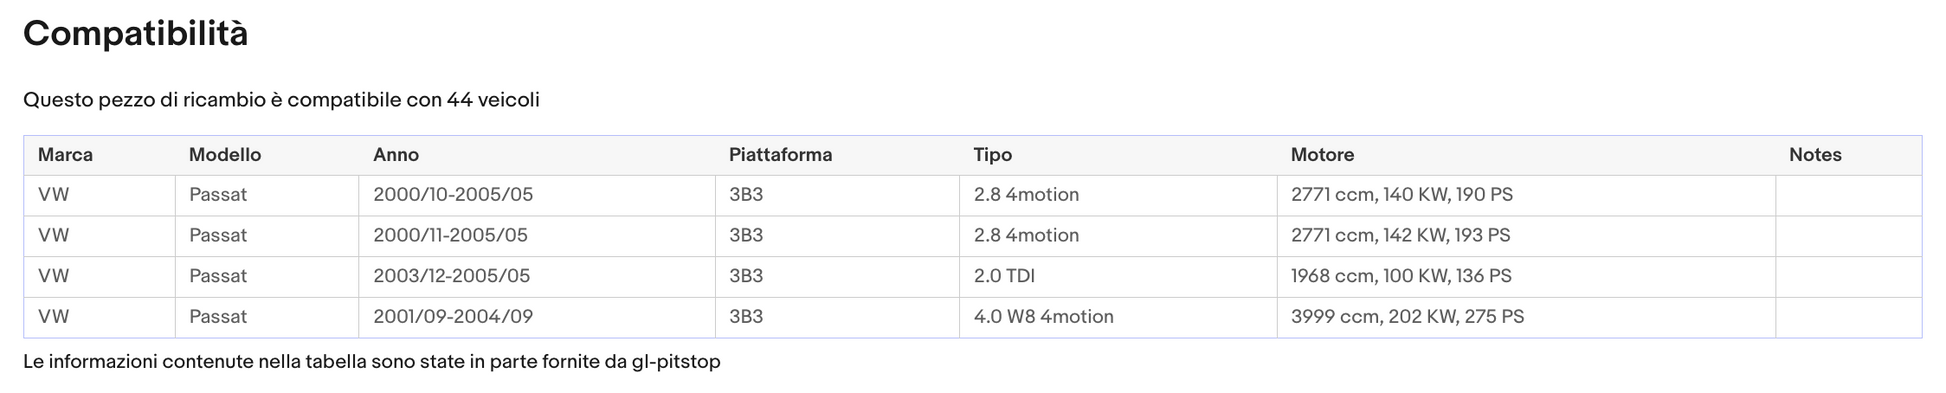This screenshot has height=393, width=1946.
Task: Click the Notes column header
Action: click(1848, 155)
